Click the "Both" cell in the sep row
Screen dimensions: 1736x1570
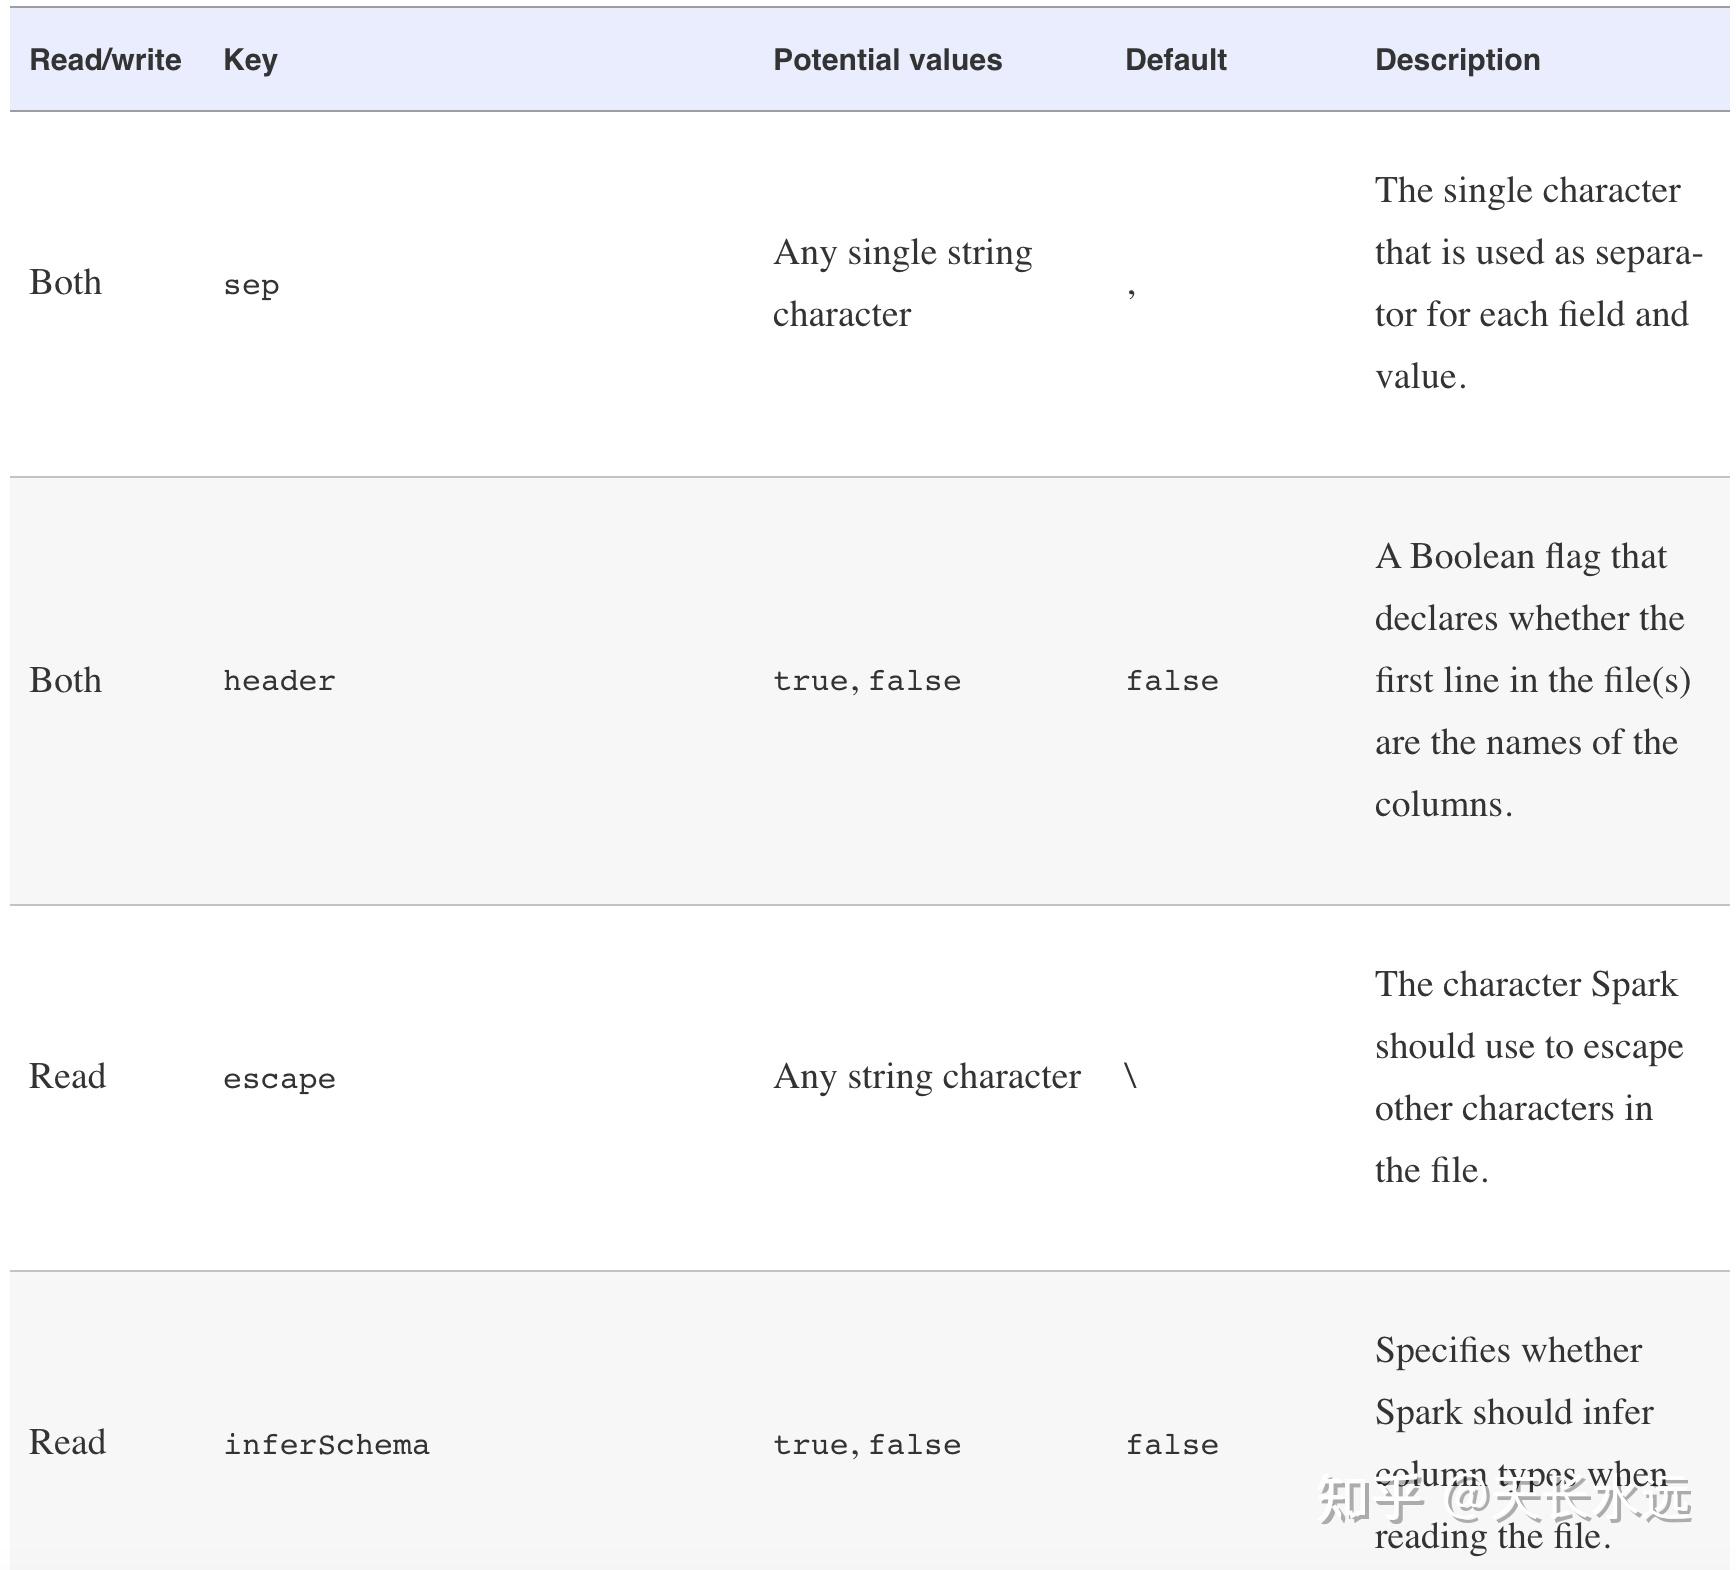[x=65, y=283]
